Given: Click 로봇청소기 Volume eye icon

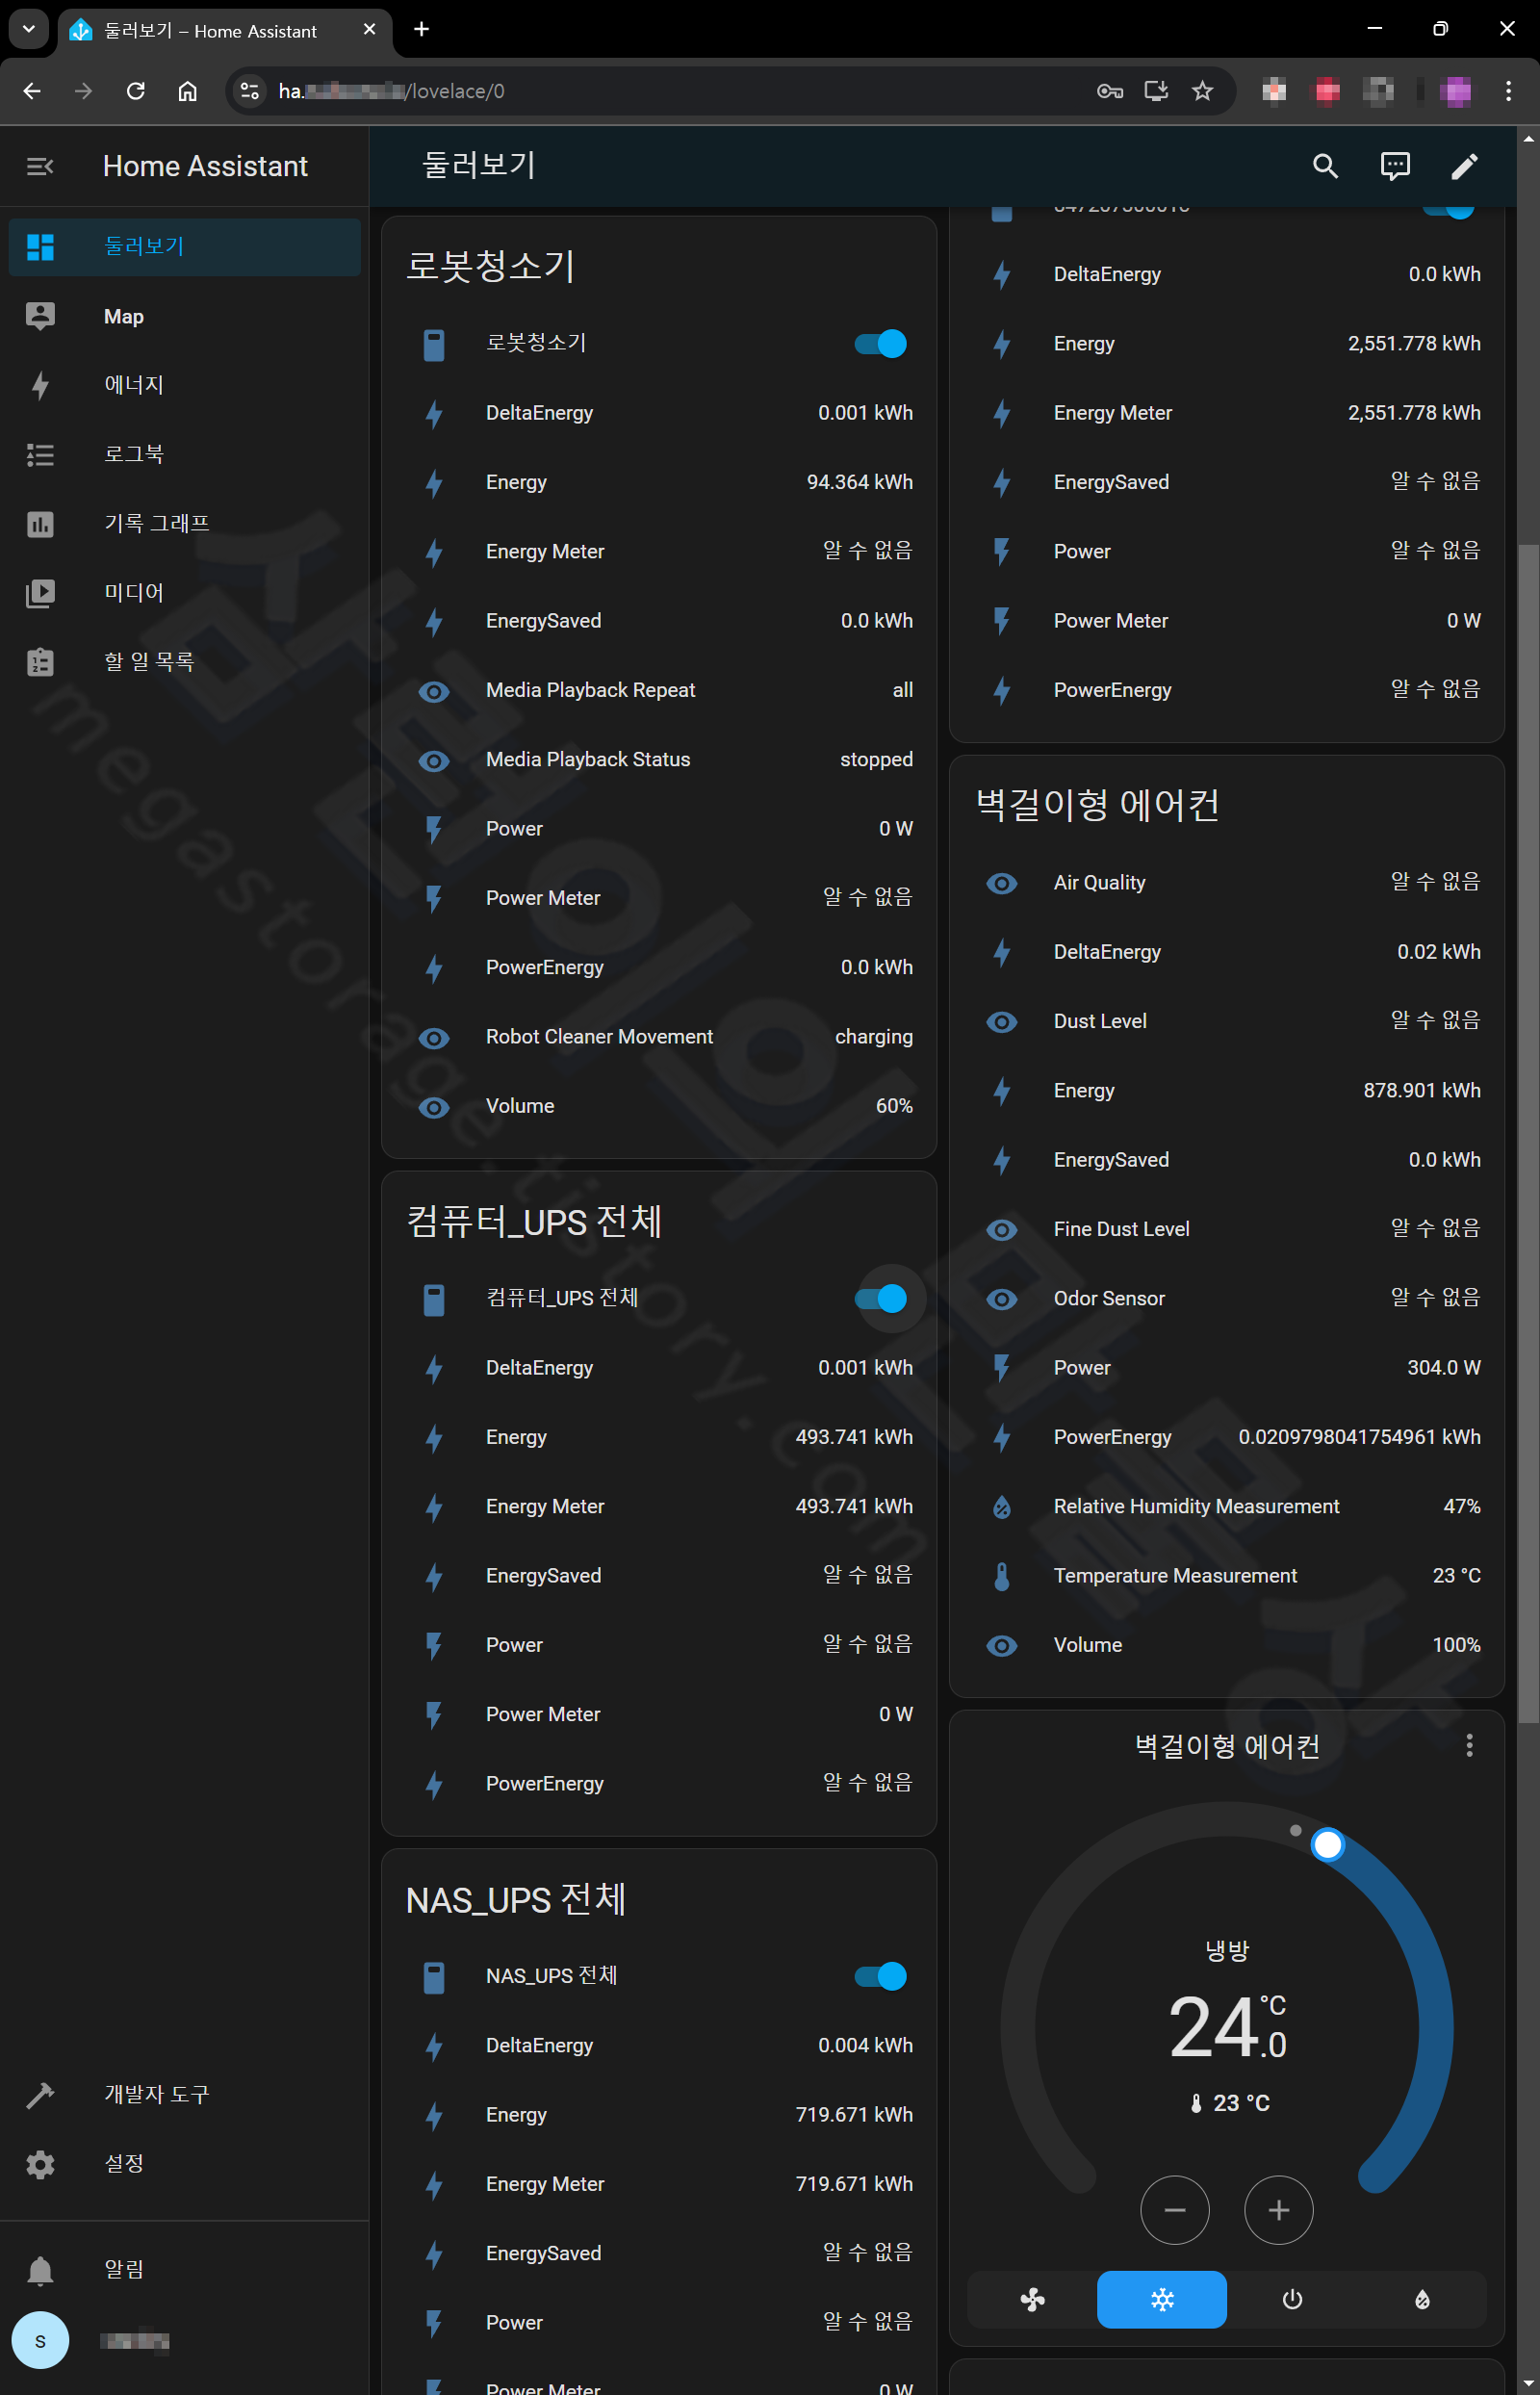Looking at the screenshot, I should [x=434, y=1107].
